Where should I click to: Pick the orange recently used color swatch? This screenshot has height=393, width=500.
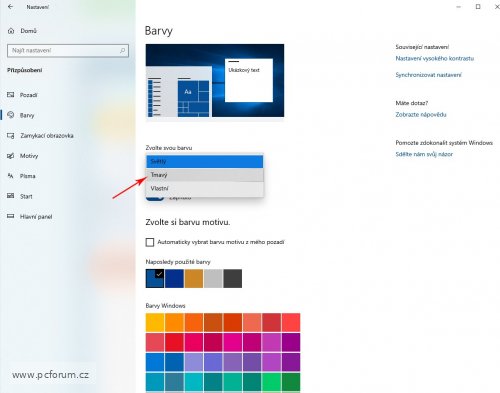click(193, 278)
